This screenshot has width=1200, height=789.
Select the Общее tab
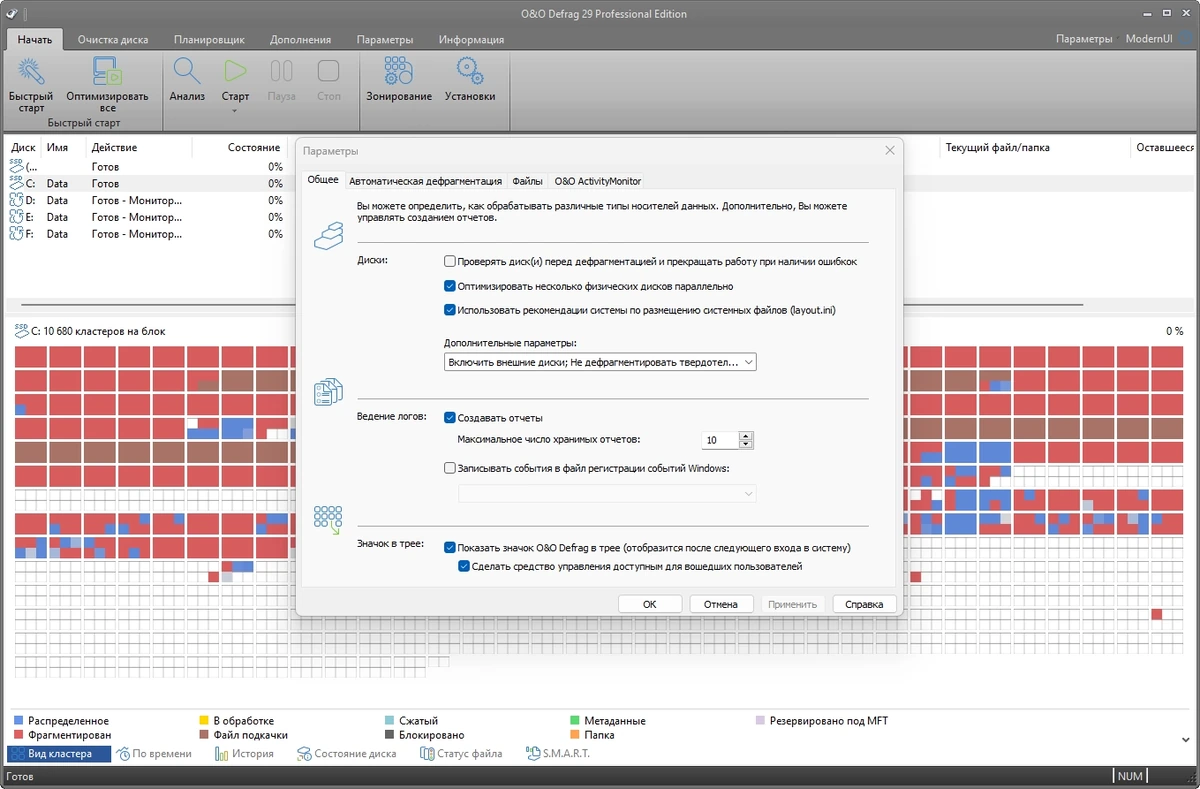(322, 180)
